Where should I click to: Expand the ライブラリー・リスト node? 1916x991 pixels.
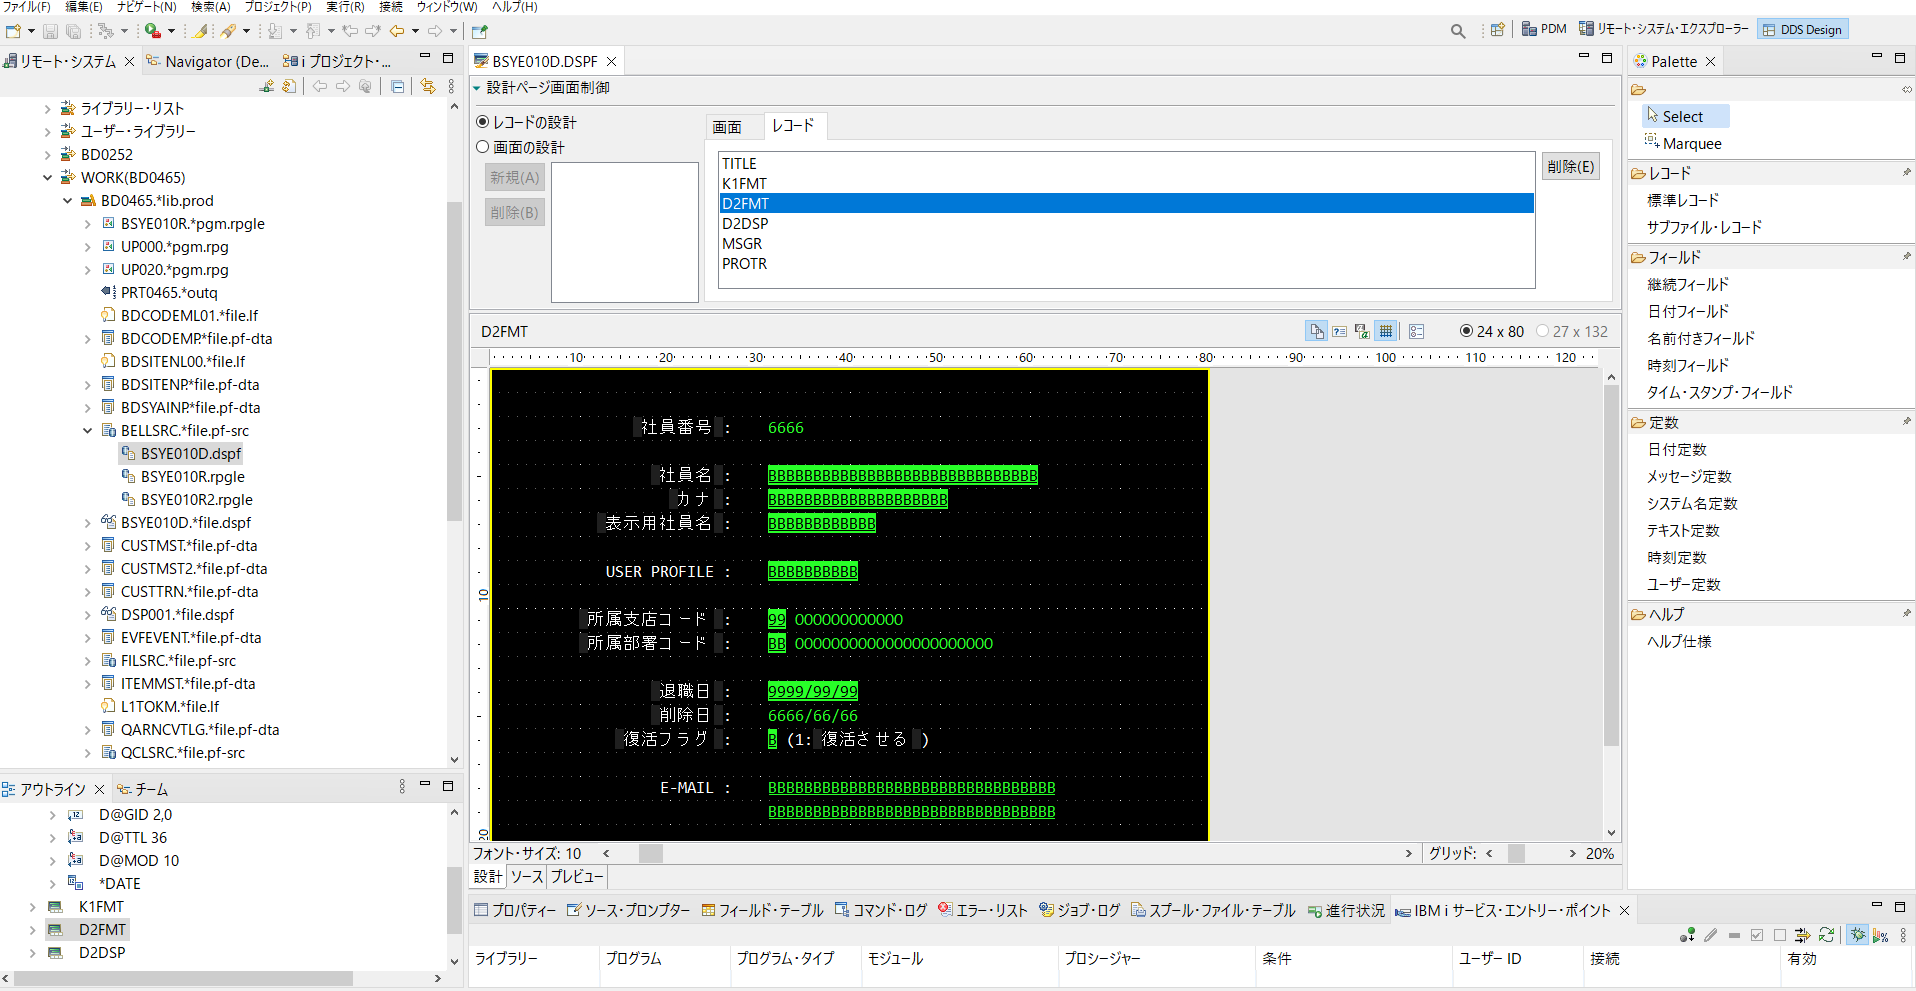pos(47,108)
